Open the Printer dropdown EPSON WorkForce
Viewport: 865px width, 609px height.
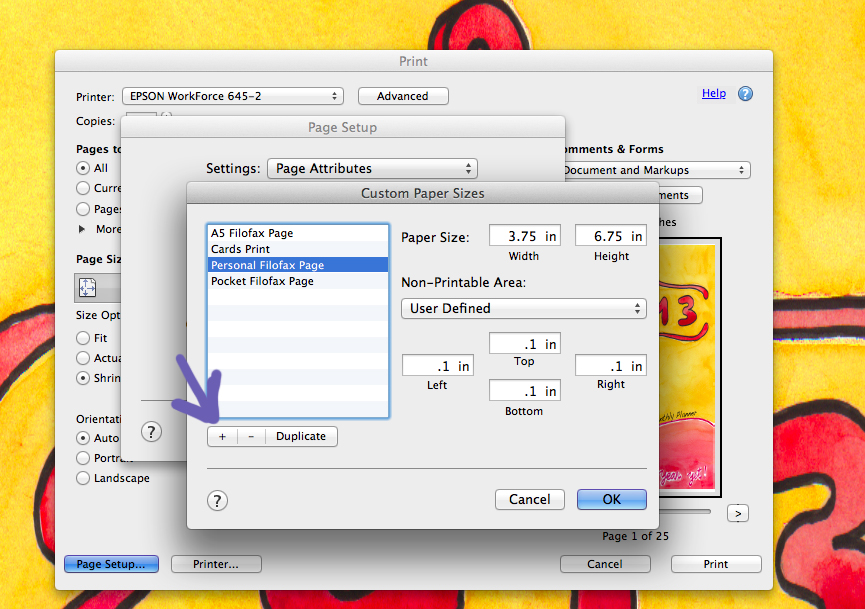232,96
